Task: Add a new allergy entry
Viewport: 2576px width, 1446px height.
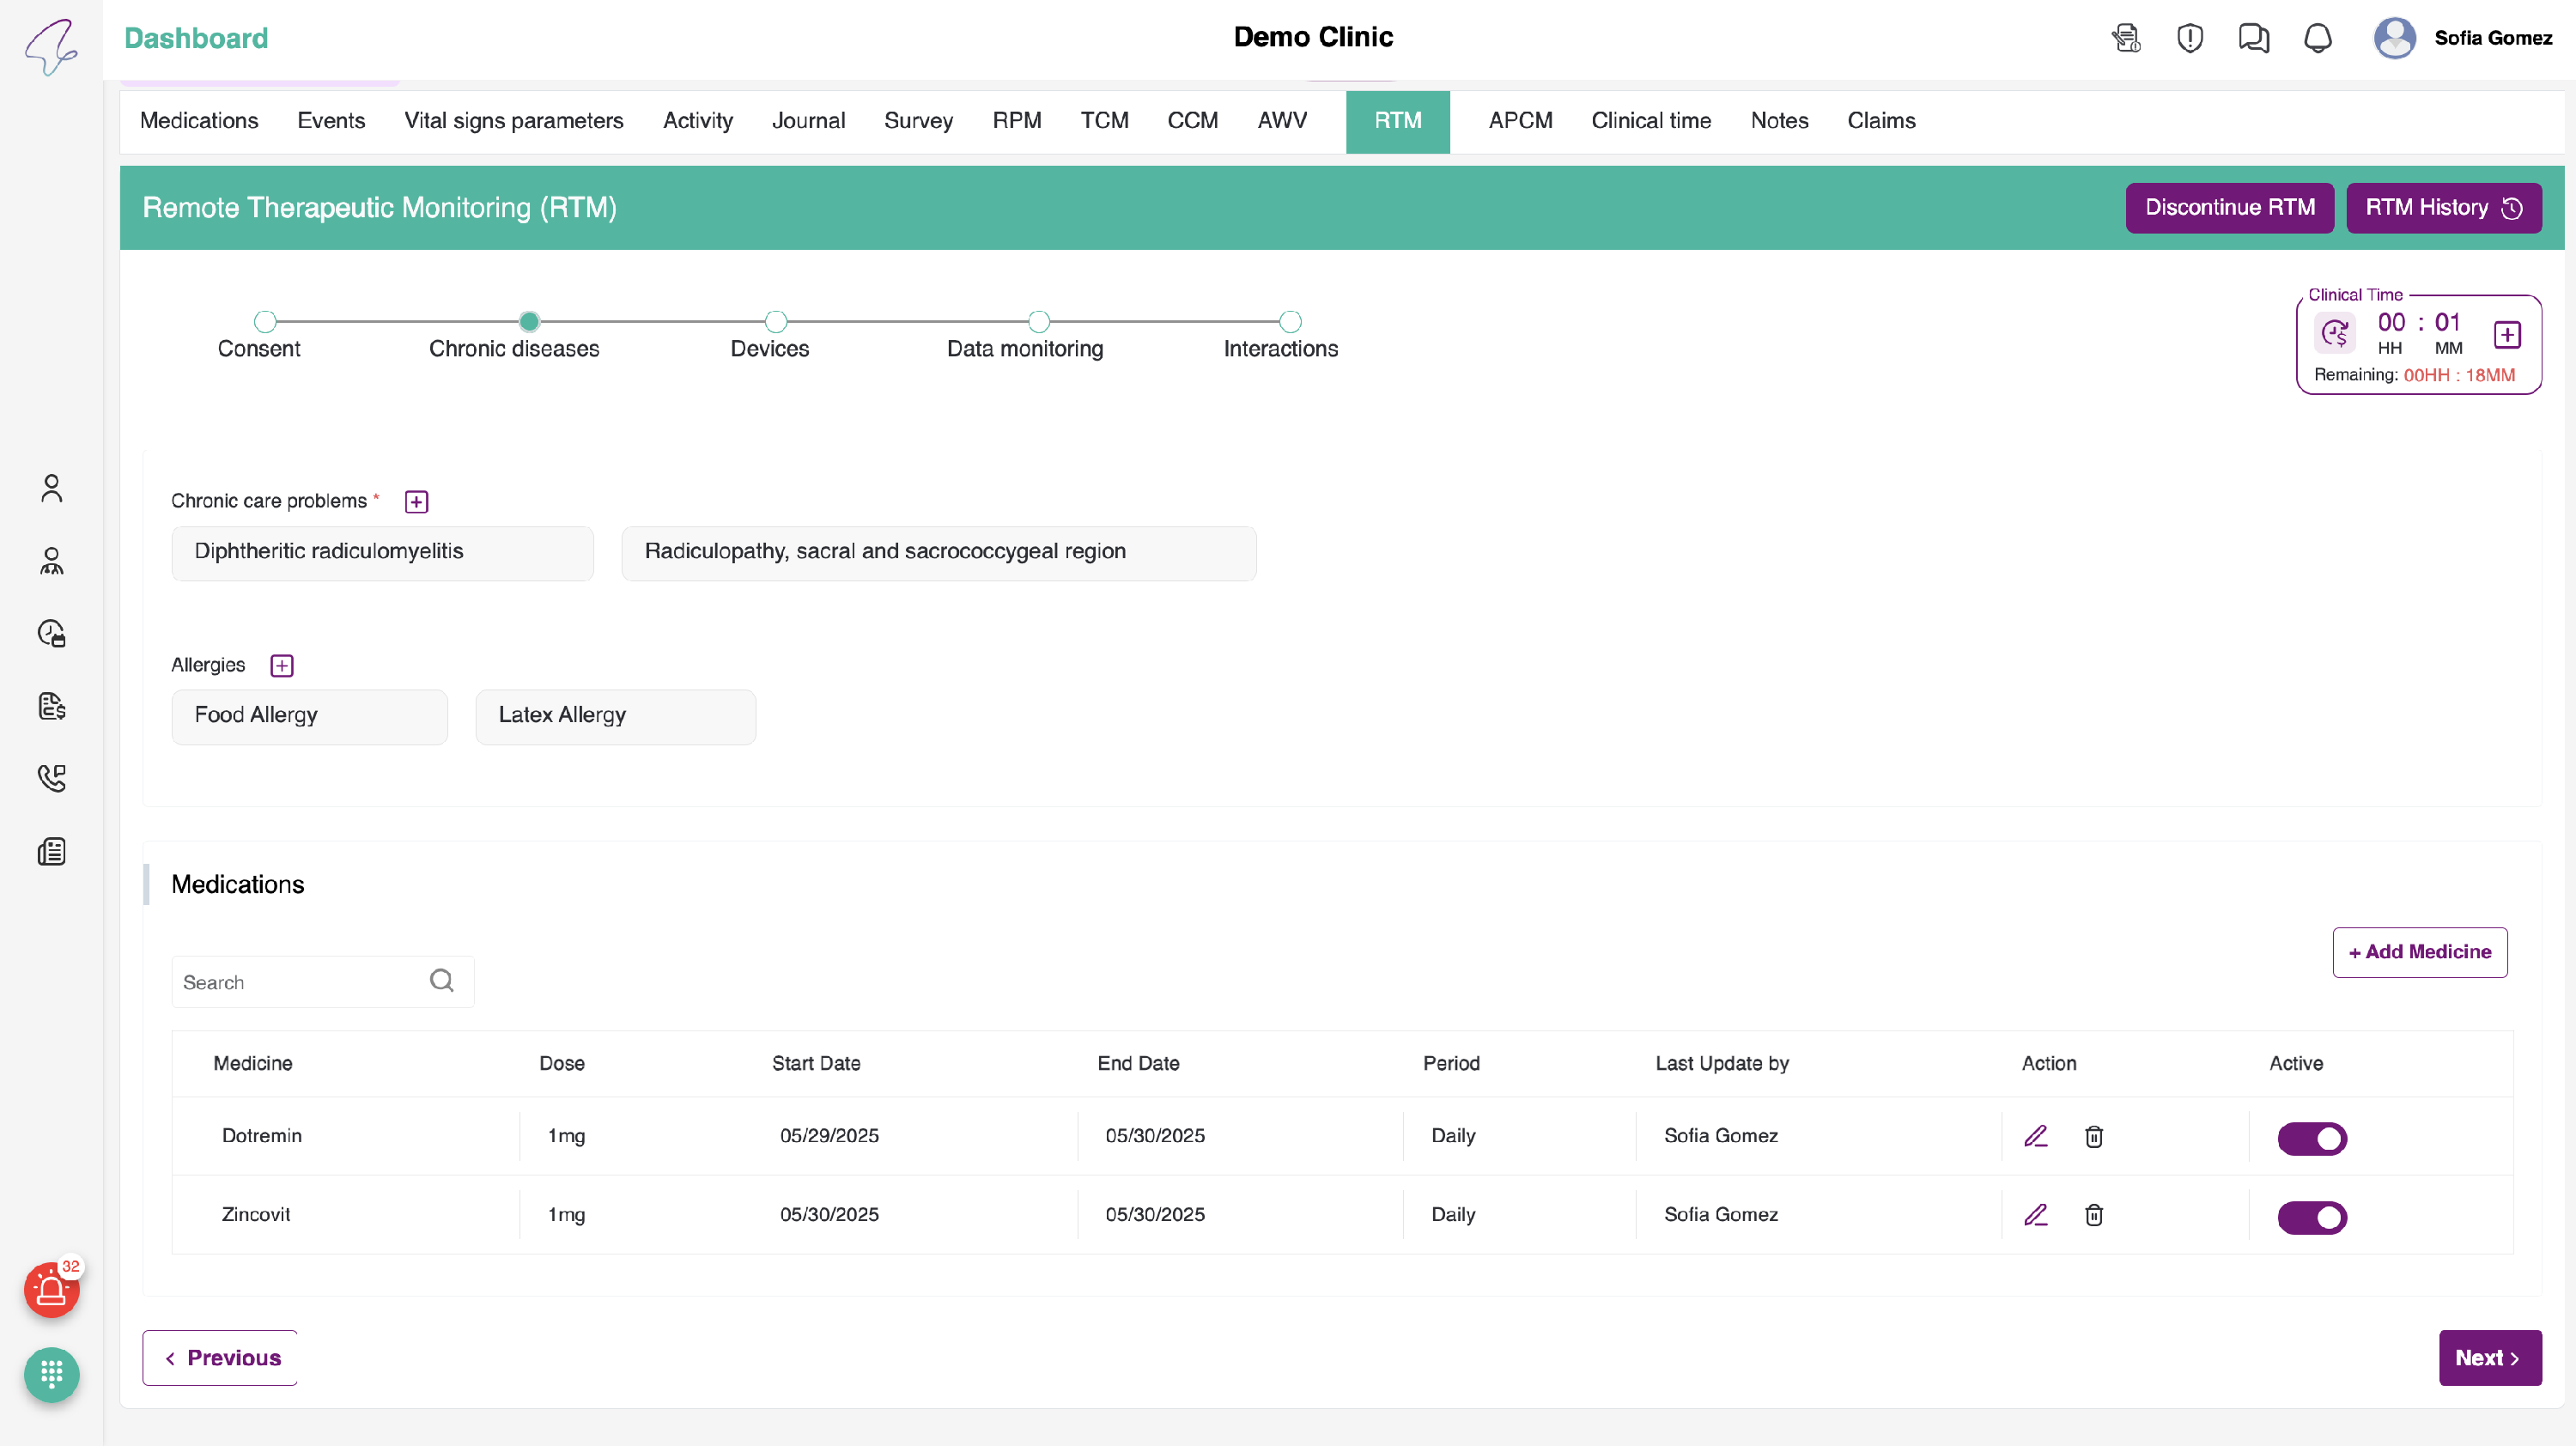Action: (x=282, y=665)
